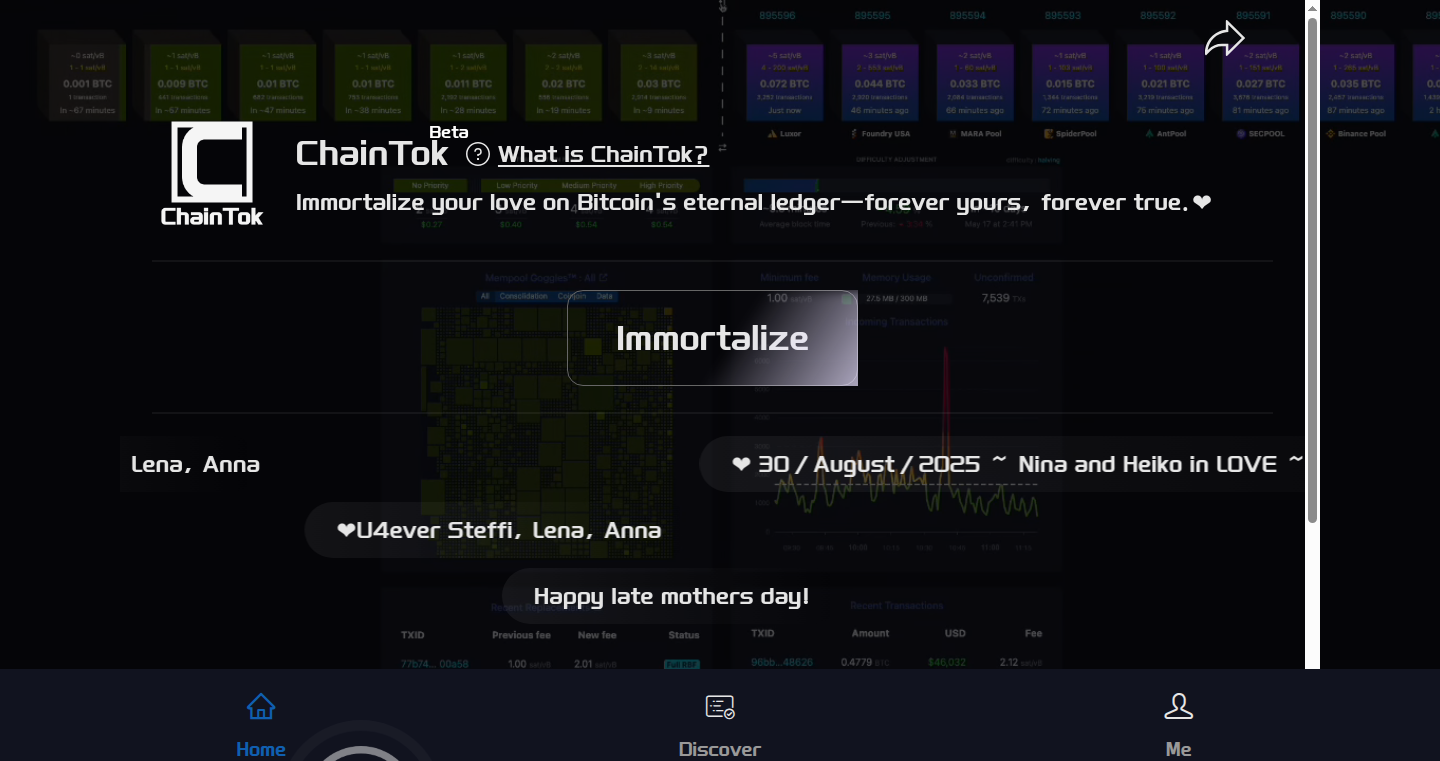This screenshot has width=1440, height=761.
Task: Open the Home tab
Action: click(261, 725)
